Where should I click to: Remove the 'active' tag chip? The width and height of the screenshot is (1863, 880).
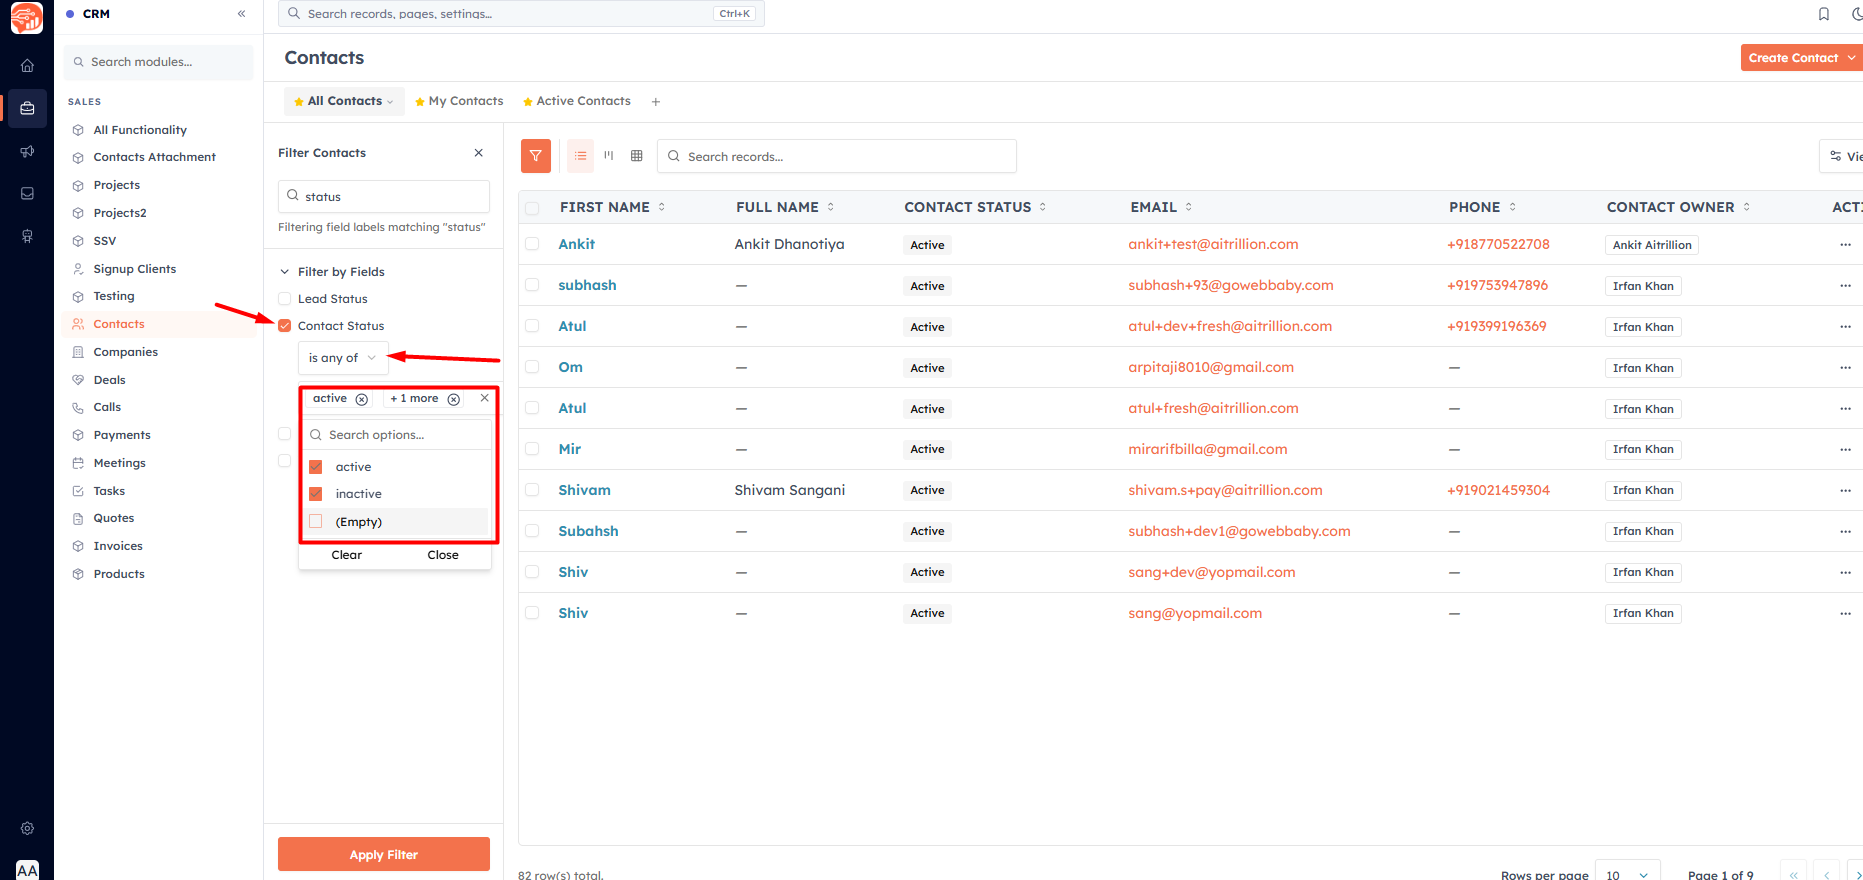click(x=362, y=399)
